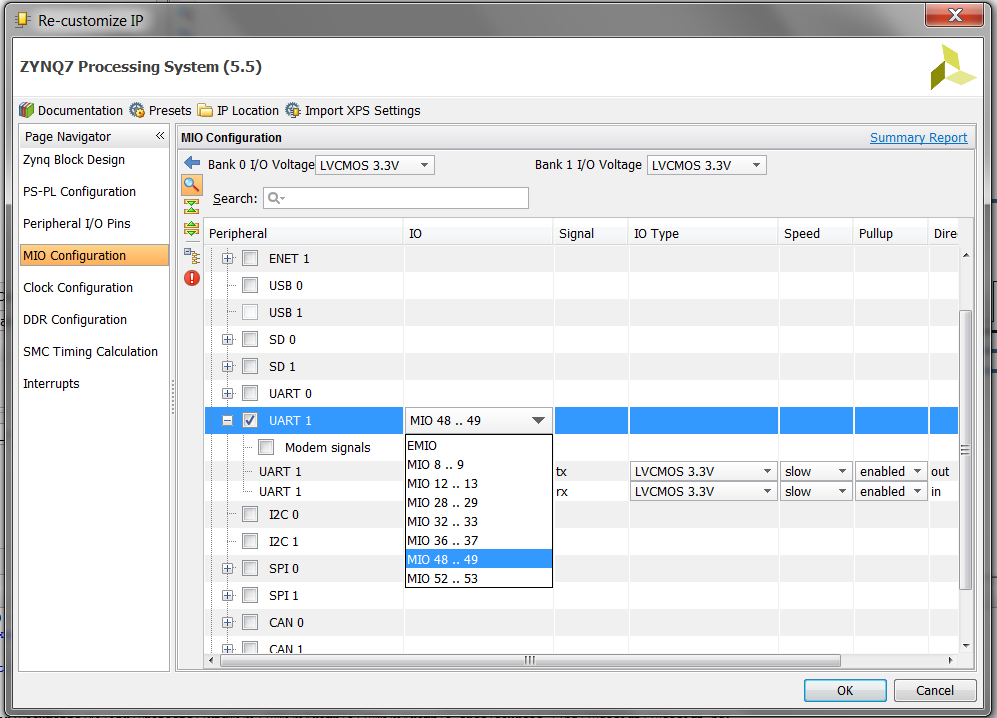
Task: Go to Clock Configuration page
Action: pos(78,287)
